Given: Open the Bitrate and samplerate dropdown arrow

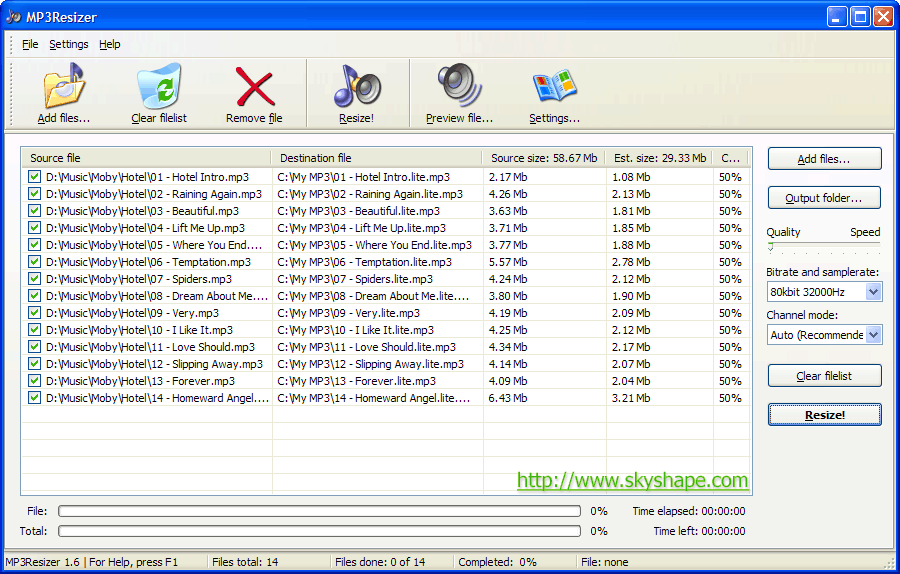Looking at the screenshot, I should point(873,292).
